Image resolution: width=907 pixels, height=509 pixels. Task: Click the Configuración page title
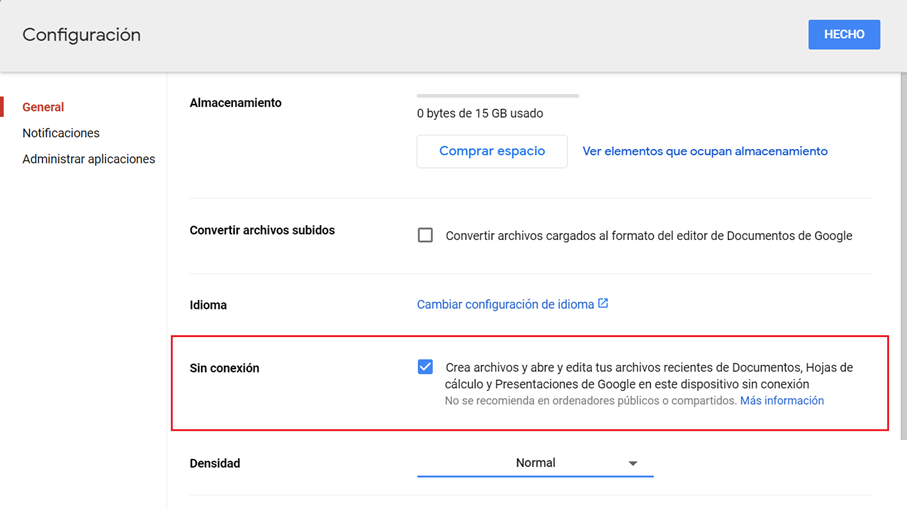pos(81,35)
